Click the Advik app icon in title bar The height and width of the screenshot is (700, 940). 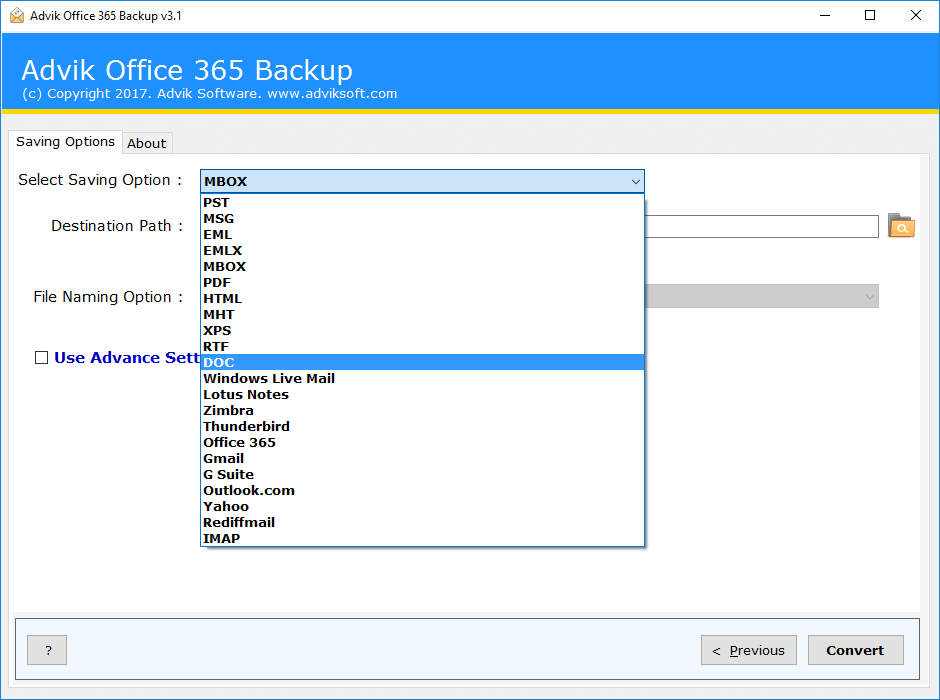[17, 16]
